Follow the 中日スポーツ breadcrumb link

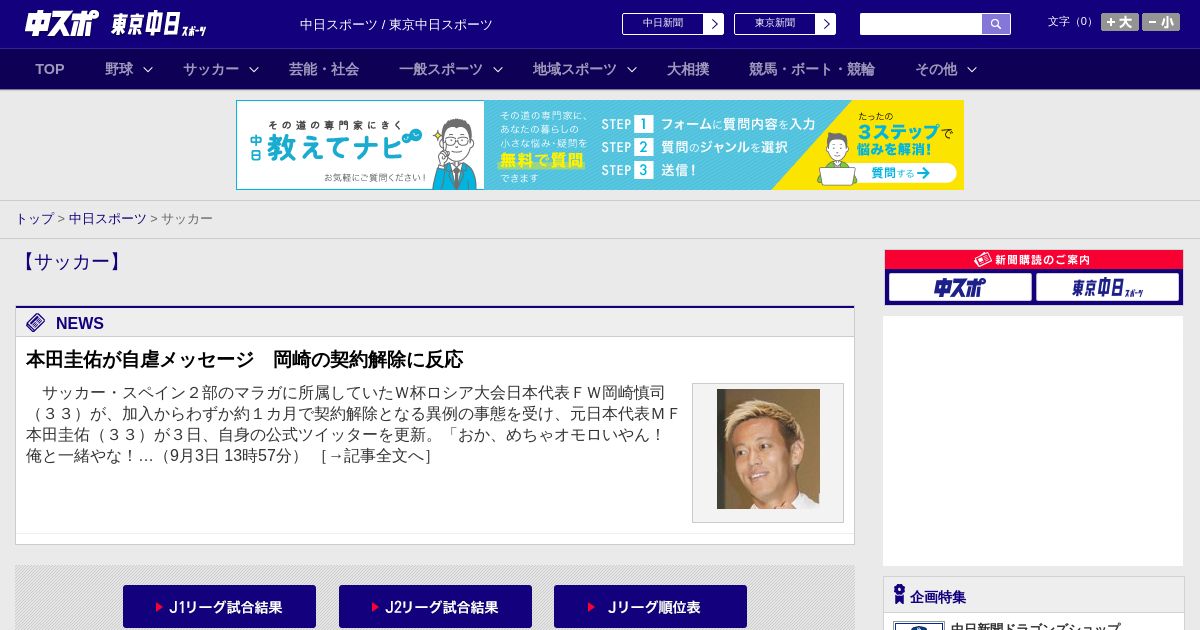pyautogui.click(x=108, y=218)
